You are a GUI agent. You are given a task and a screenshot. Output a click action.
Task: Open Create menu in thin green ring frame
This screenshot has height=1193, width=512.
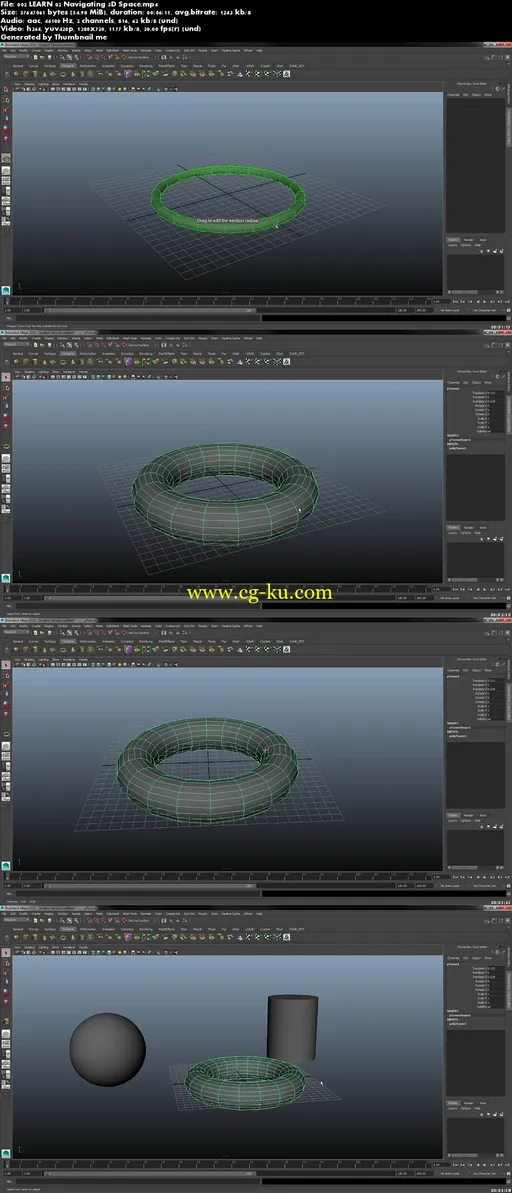coord(35,50)
